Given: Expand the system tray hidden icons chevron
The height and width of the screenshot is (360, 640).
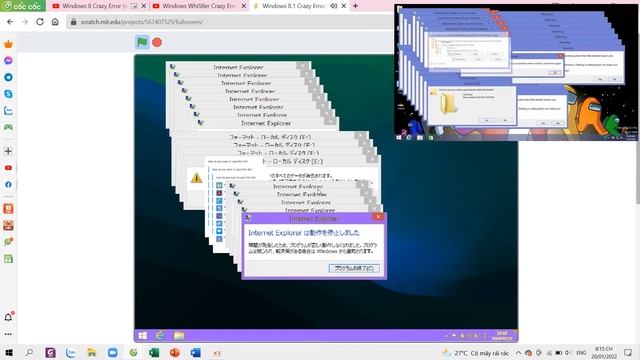Looking at the screenshot, I should tap(518, 353).
